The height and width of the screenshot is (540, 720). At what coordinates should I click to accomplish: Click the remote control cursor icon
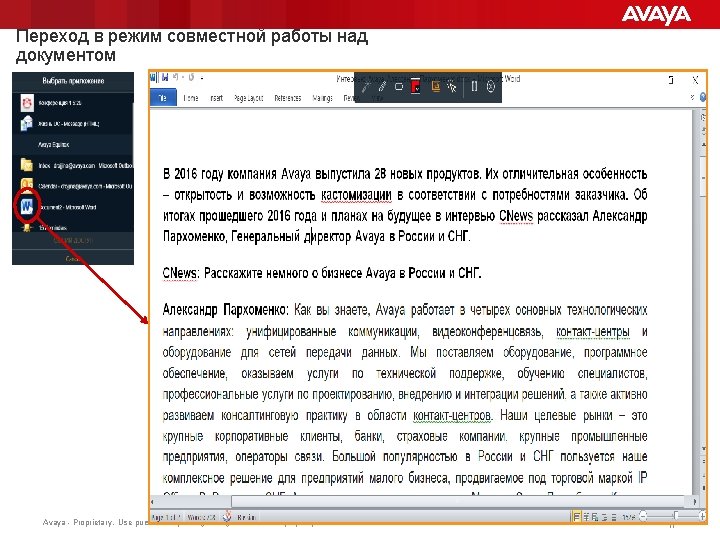point(452,86)
